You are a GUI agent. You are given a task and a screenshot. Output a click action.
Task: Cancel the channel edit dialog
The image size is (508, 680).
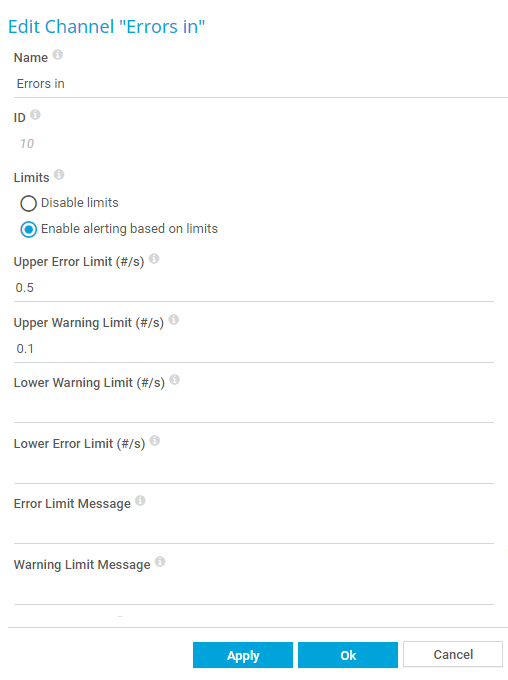453,654
